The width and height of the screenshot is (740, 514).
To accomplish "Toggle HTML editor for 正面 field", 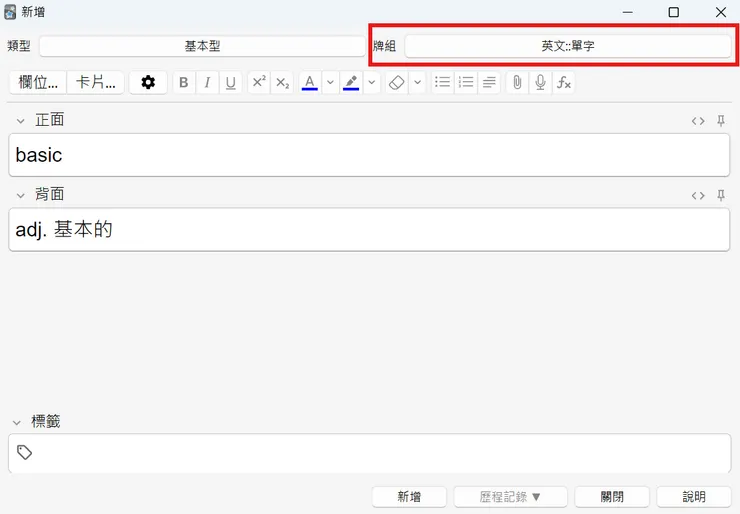I will [698, 121].
